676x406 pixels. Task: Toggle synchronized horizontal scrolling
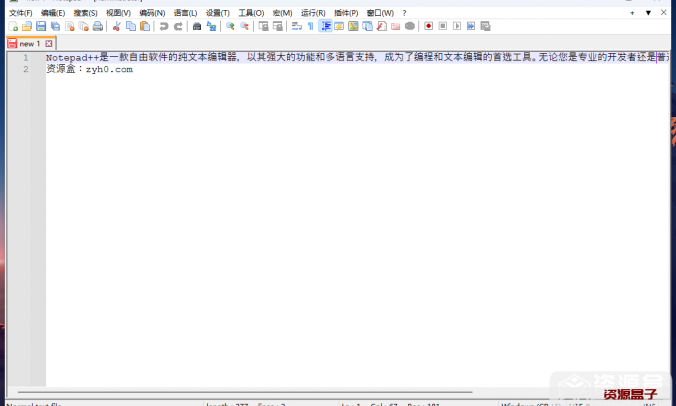coord(278,26)
